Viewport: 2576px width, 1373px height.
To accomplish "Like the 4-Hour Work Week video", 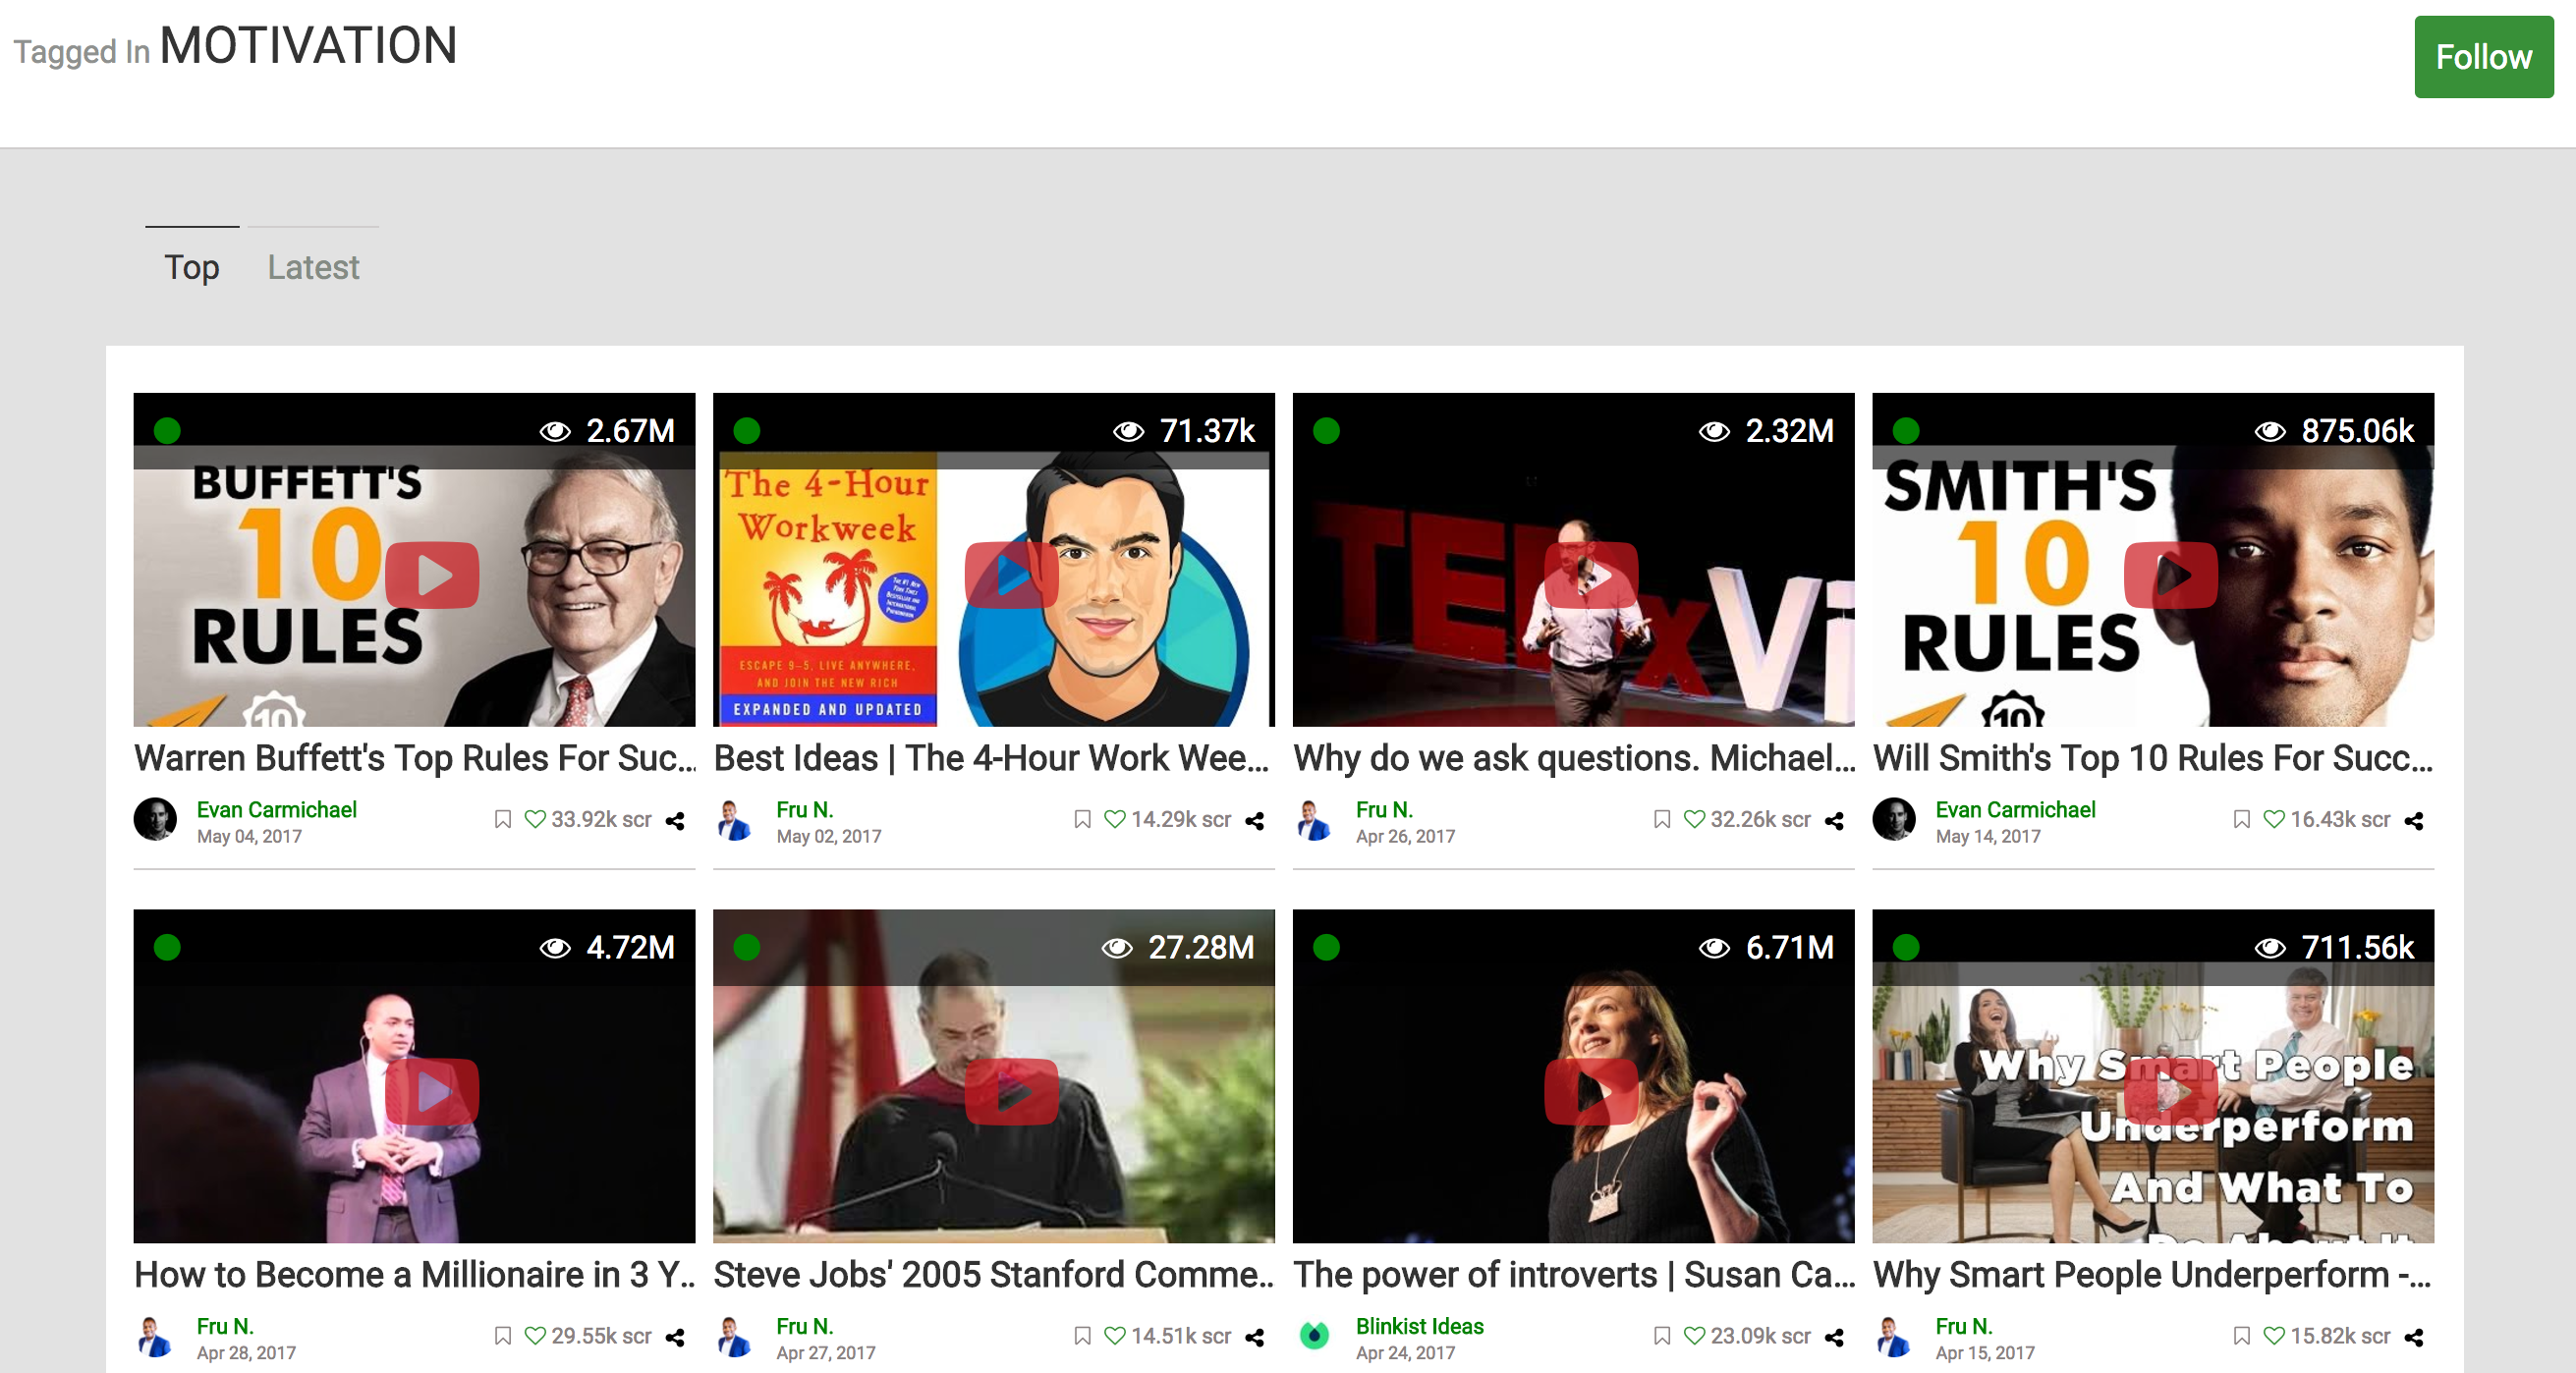I will [x=1114, y=820].
